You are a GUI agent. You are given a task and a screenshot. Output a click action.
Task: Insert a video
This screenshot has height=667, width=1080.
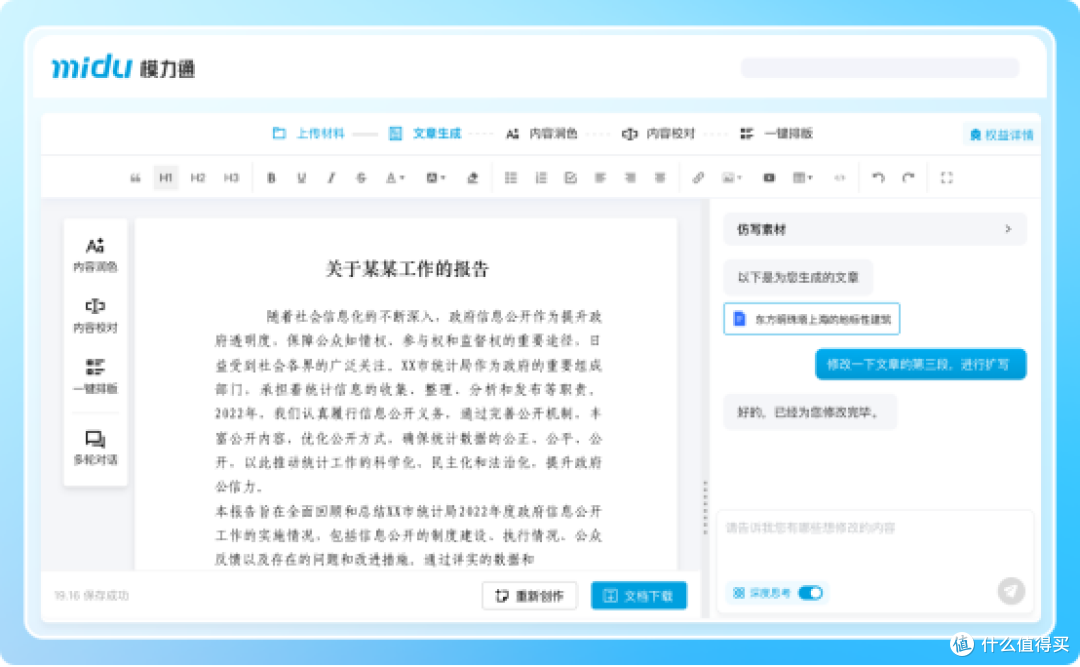(769, 178)
